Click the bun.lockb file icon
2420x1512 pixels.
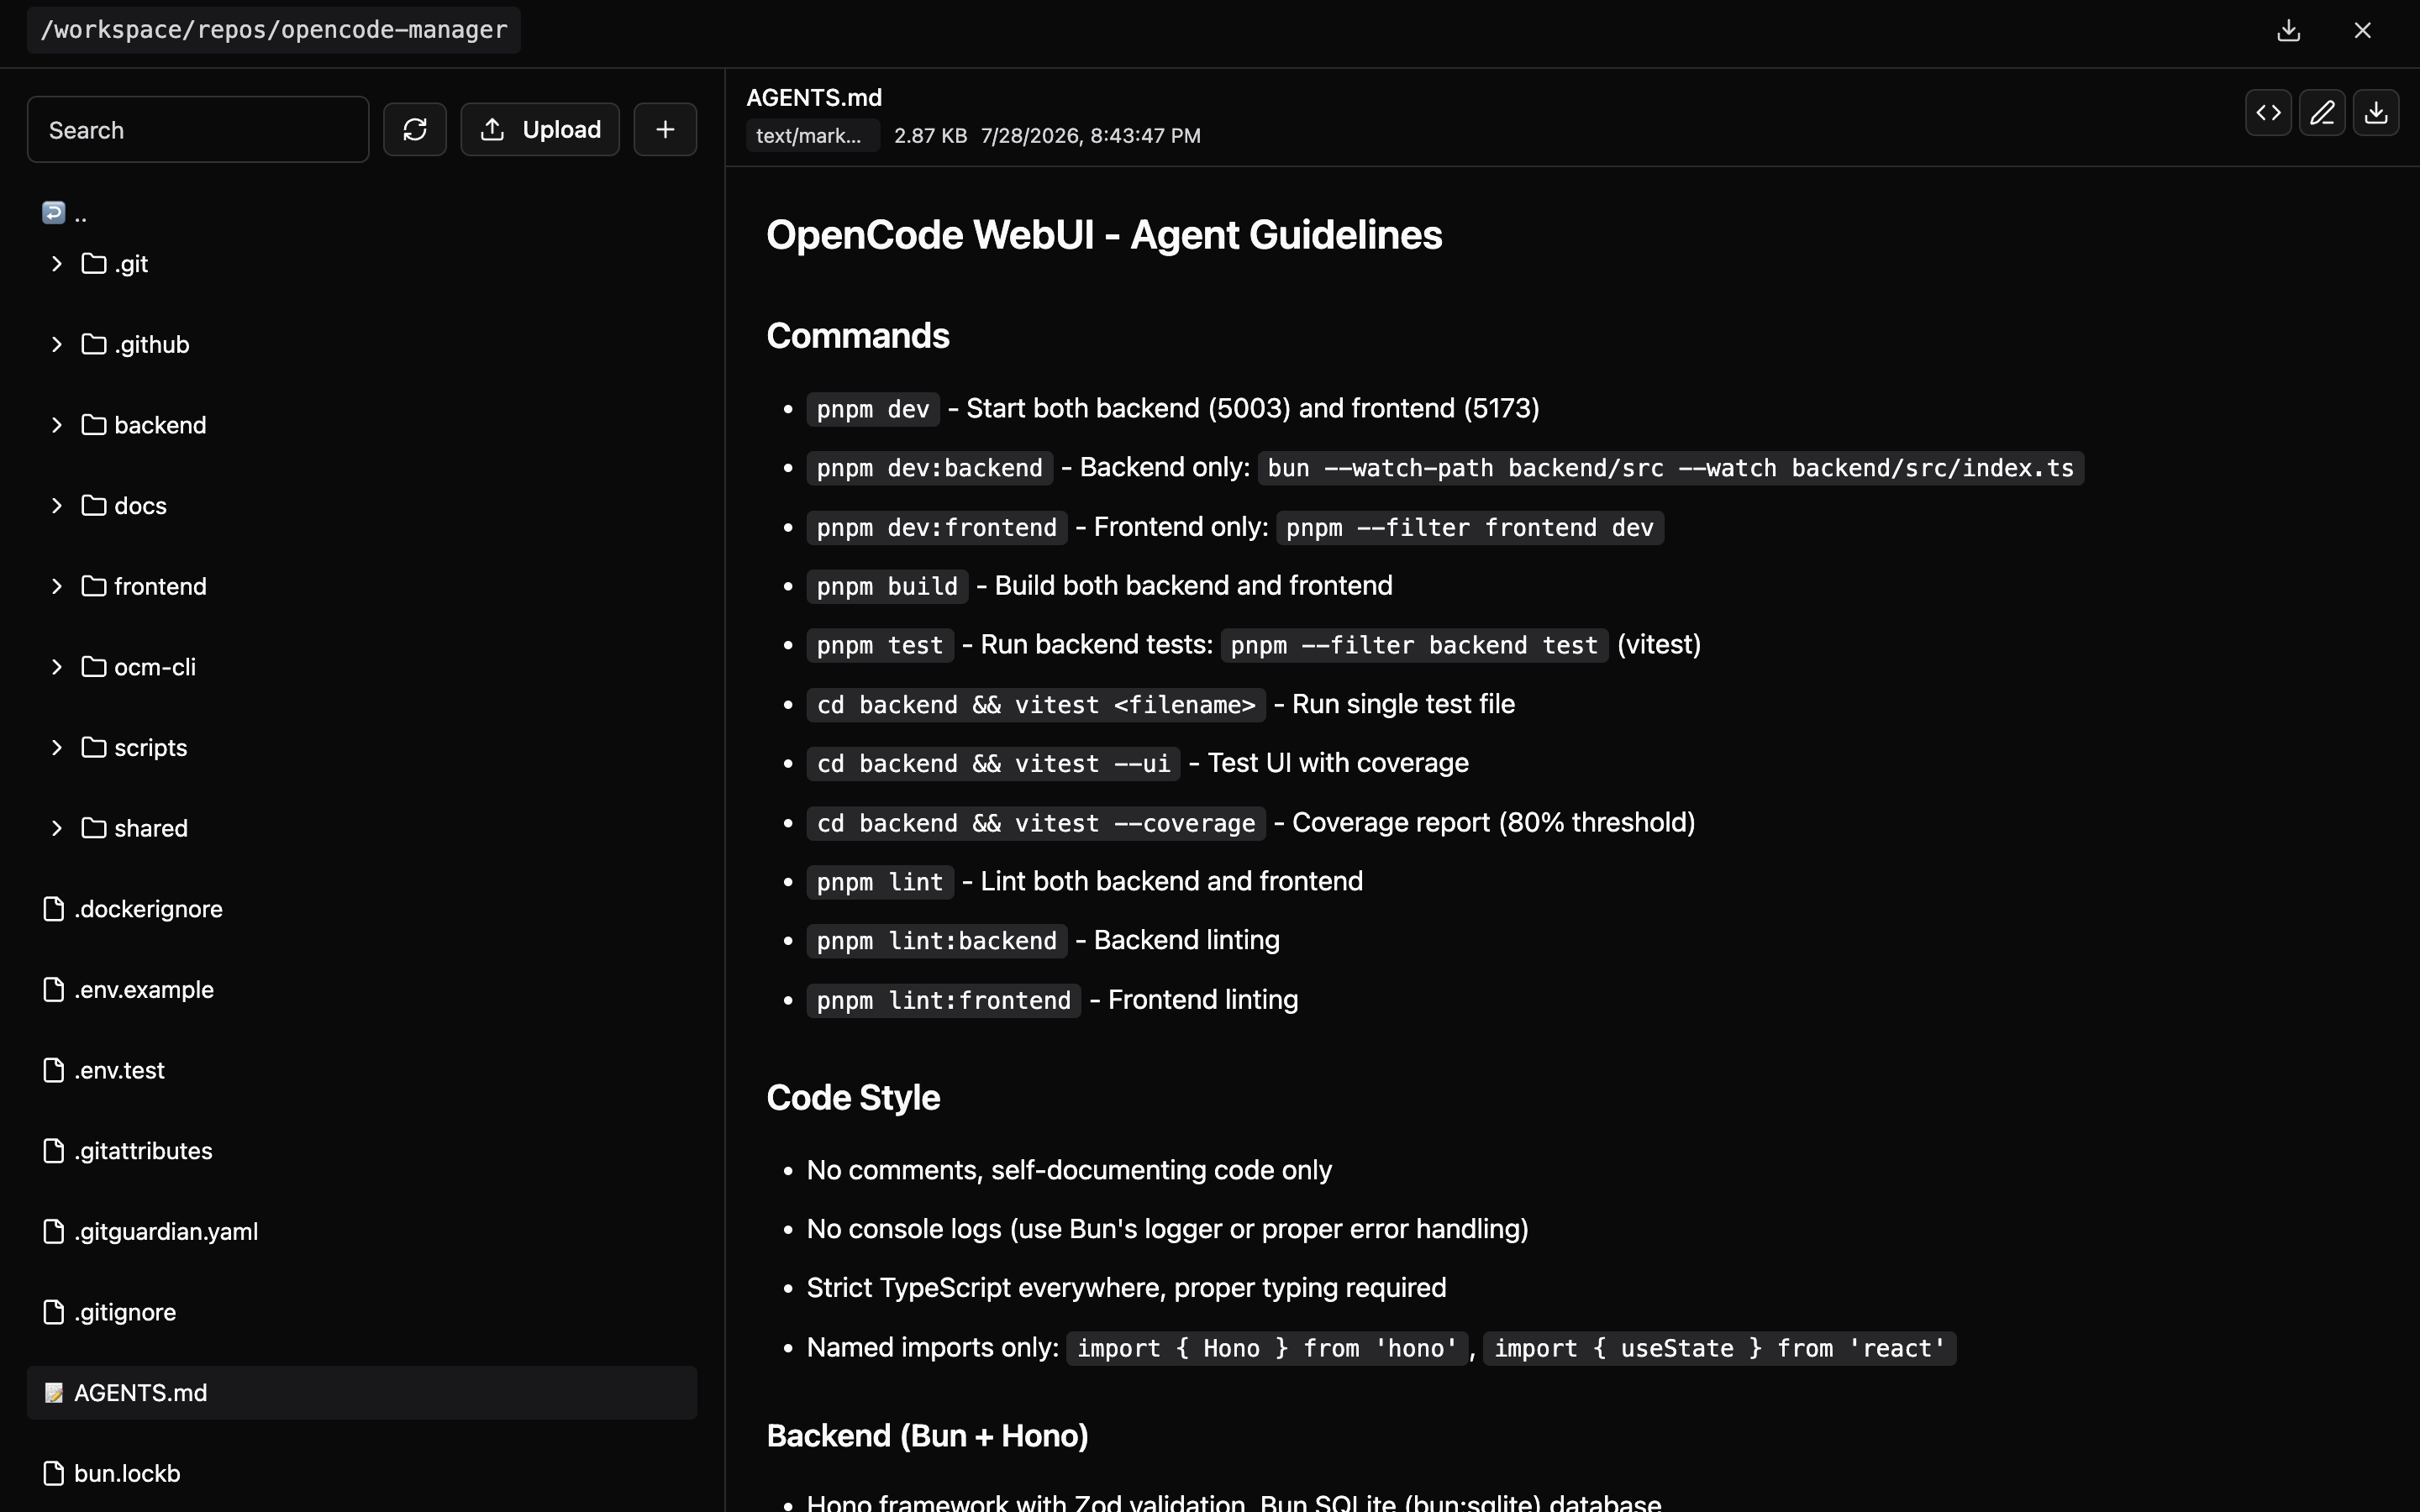[x=54, y=1473]
